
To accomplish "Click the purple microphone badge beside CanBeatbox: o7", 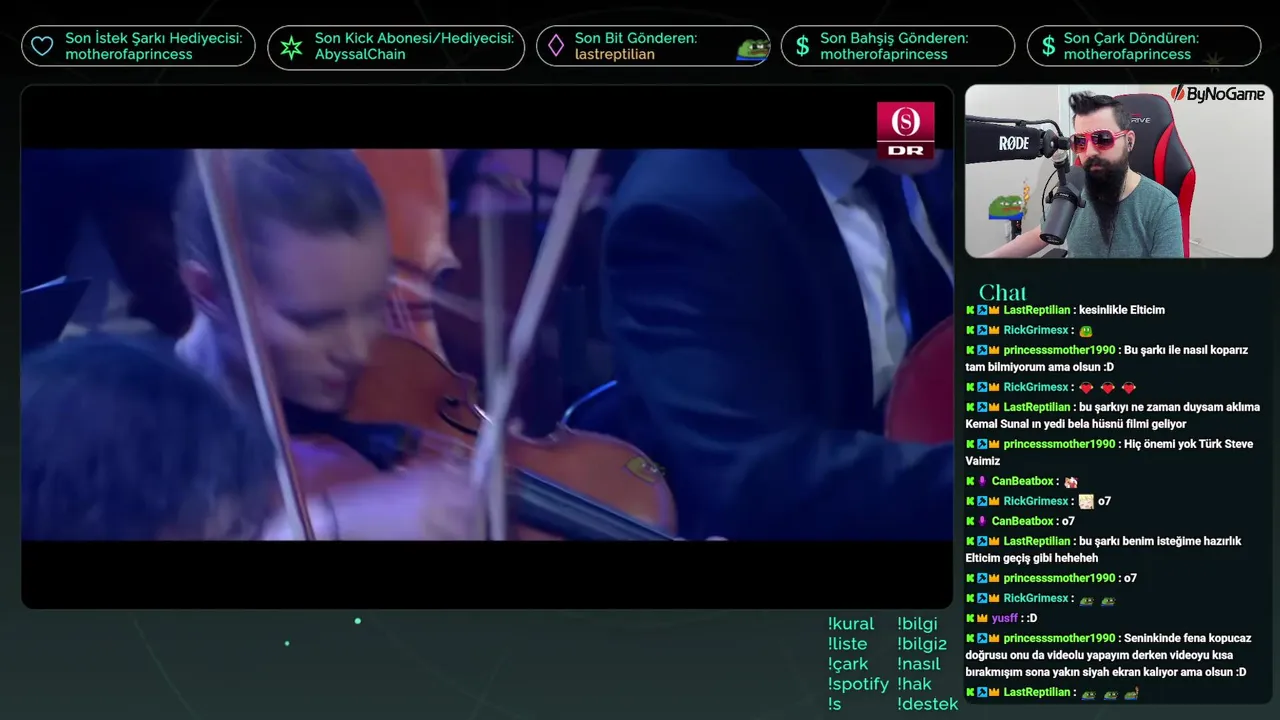I will pos(982,521).
